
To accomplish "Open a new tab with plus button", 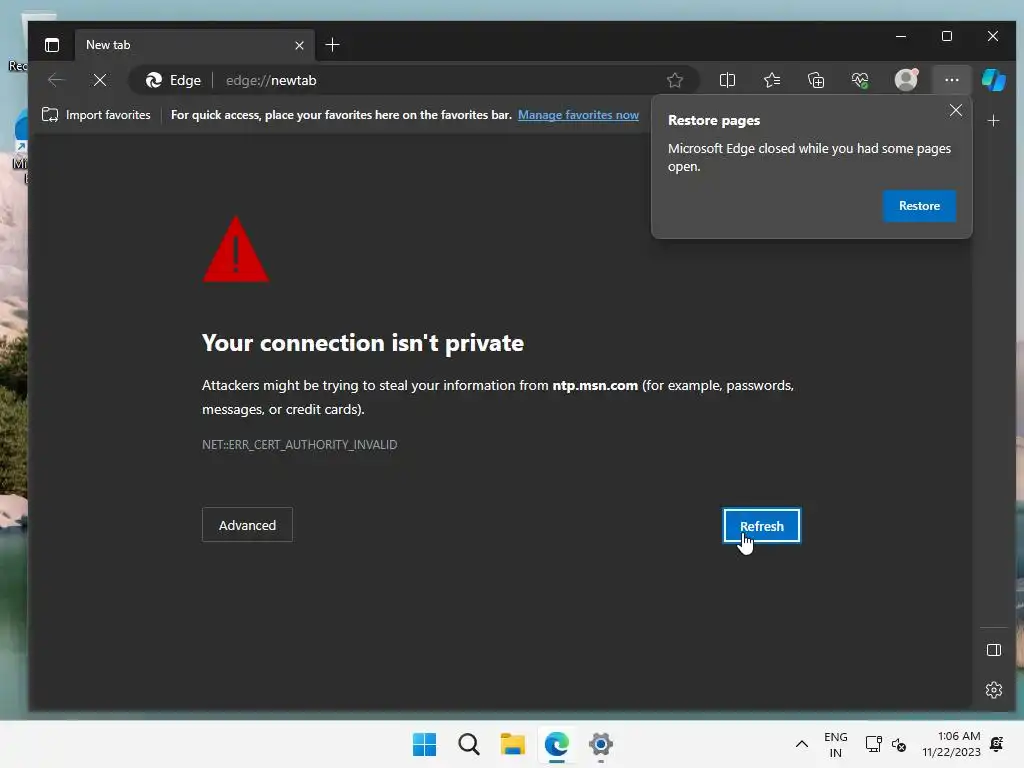I will click(x=332, y=45).
